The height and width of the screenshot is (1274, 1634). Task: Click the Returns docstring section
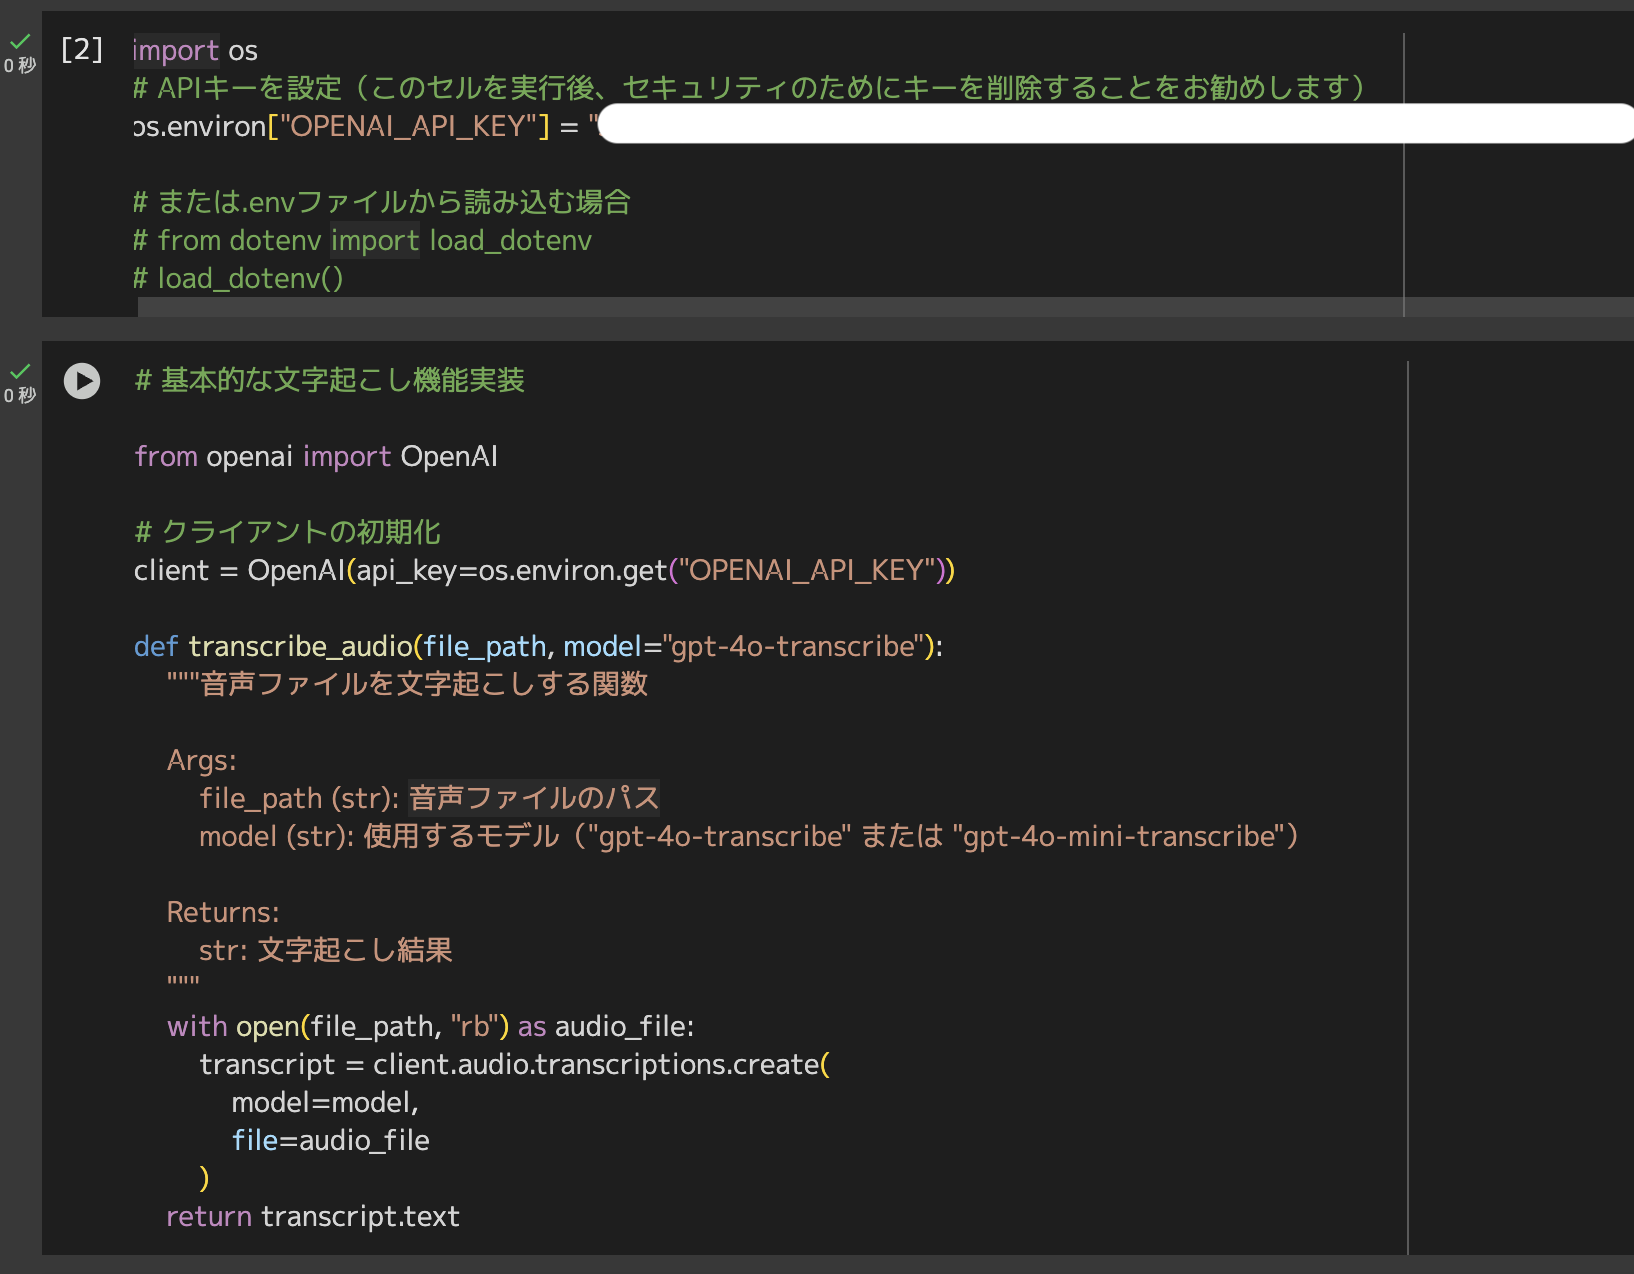tap(222, 911)
